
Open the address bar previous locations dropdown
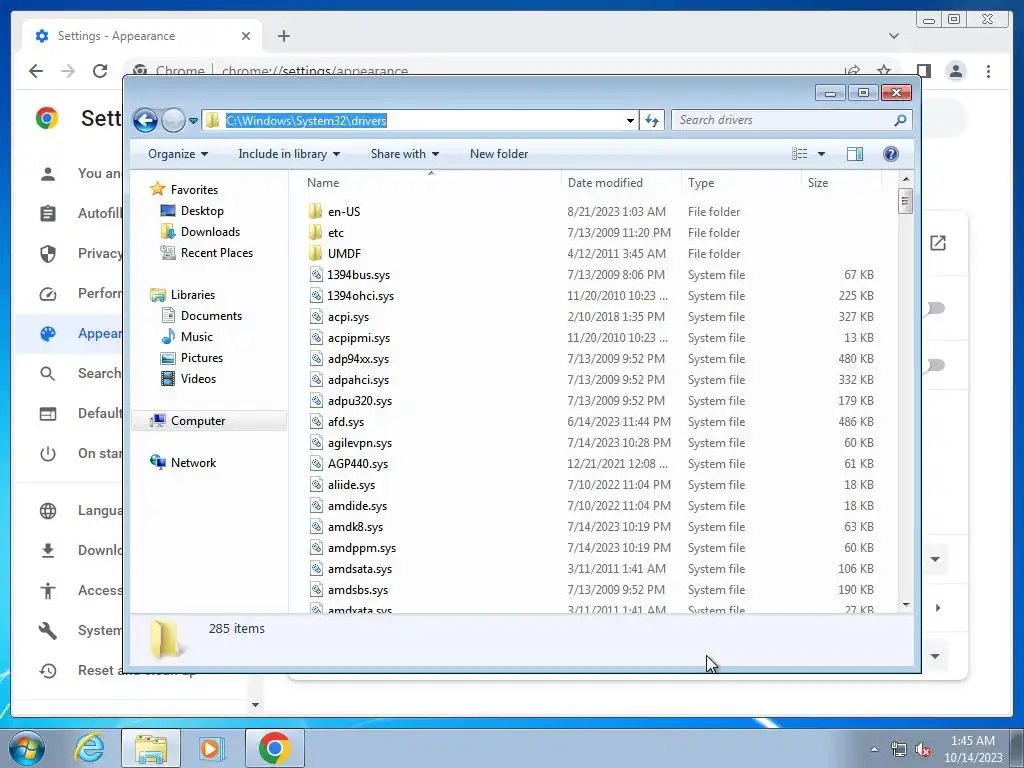click(630, 120)
